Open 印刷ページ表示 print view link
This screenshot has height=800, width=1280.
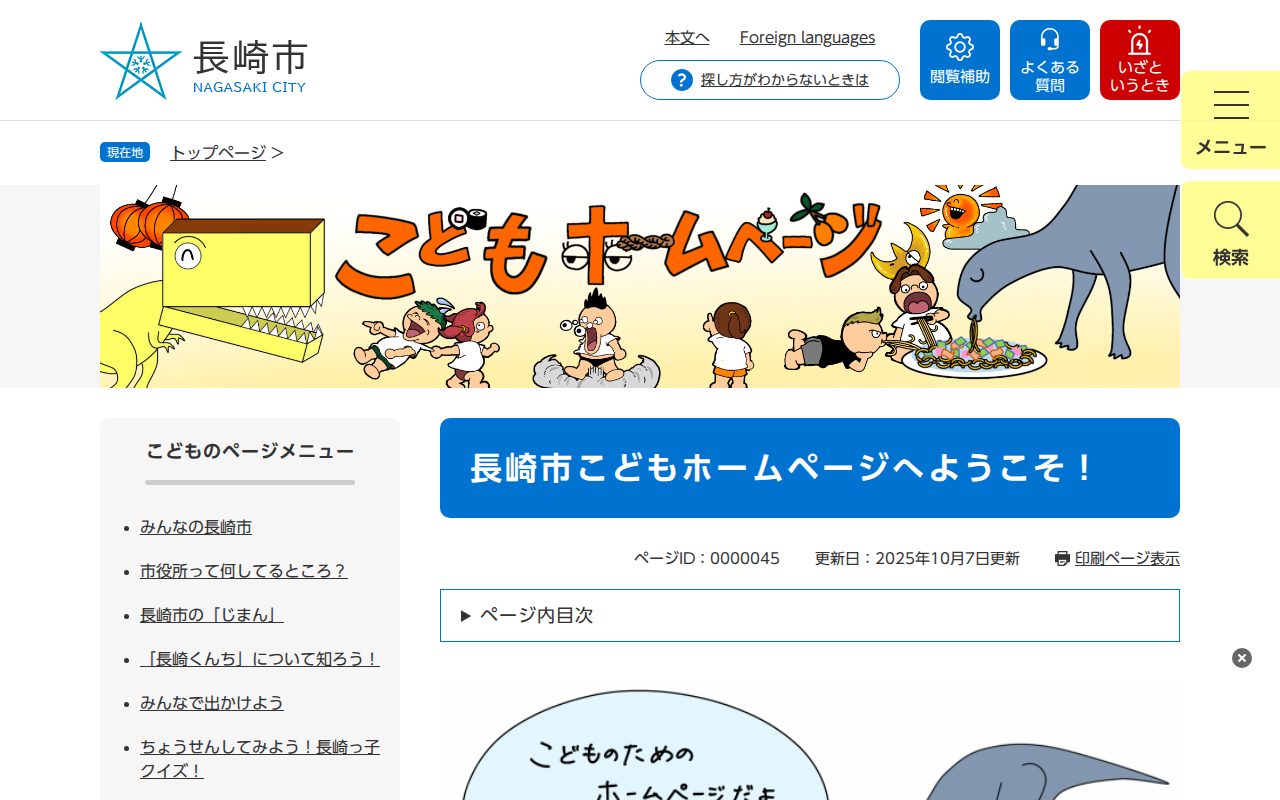(x=1127, y=559)
